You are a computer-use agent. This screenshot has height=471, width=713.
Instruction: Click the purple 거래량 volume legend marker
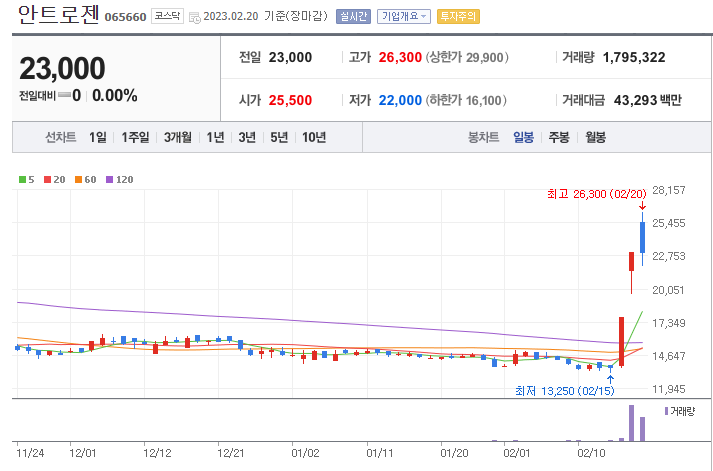666,411
